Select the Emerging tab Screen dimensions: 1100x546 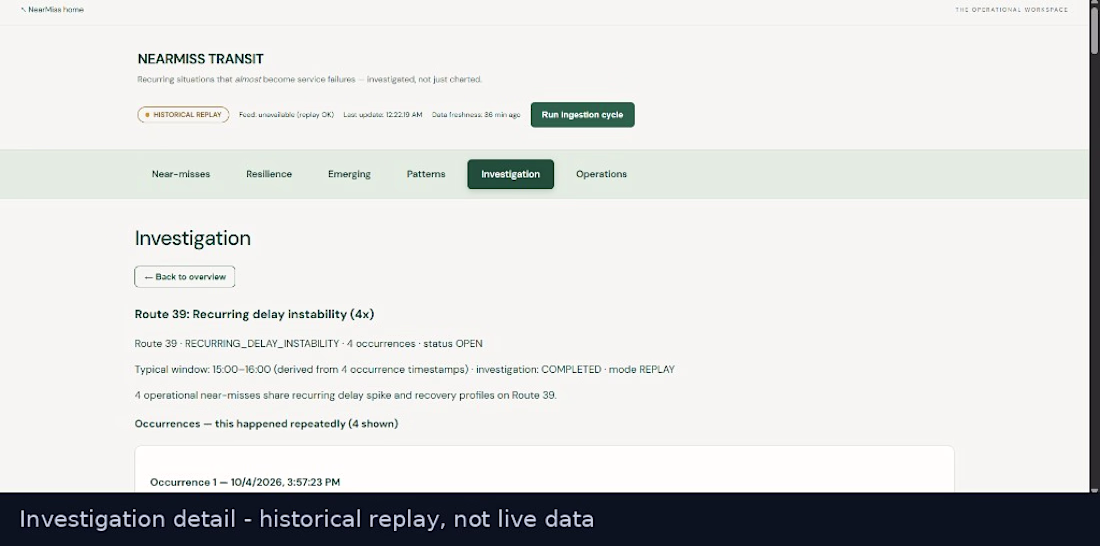349,174
